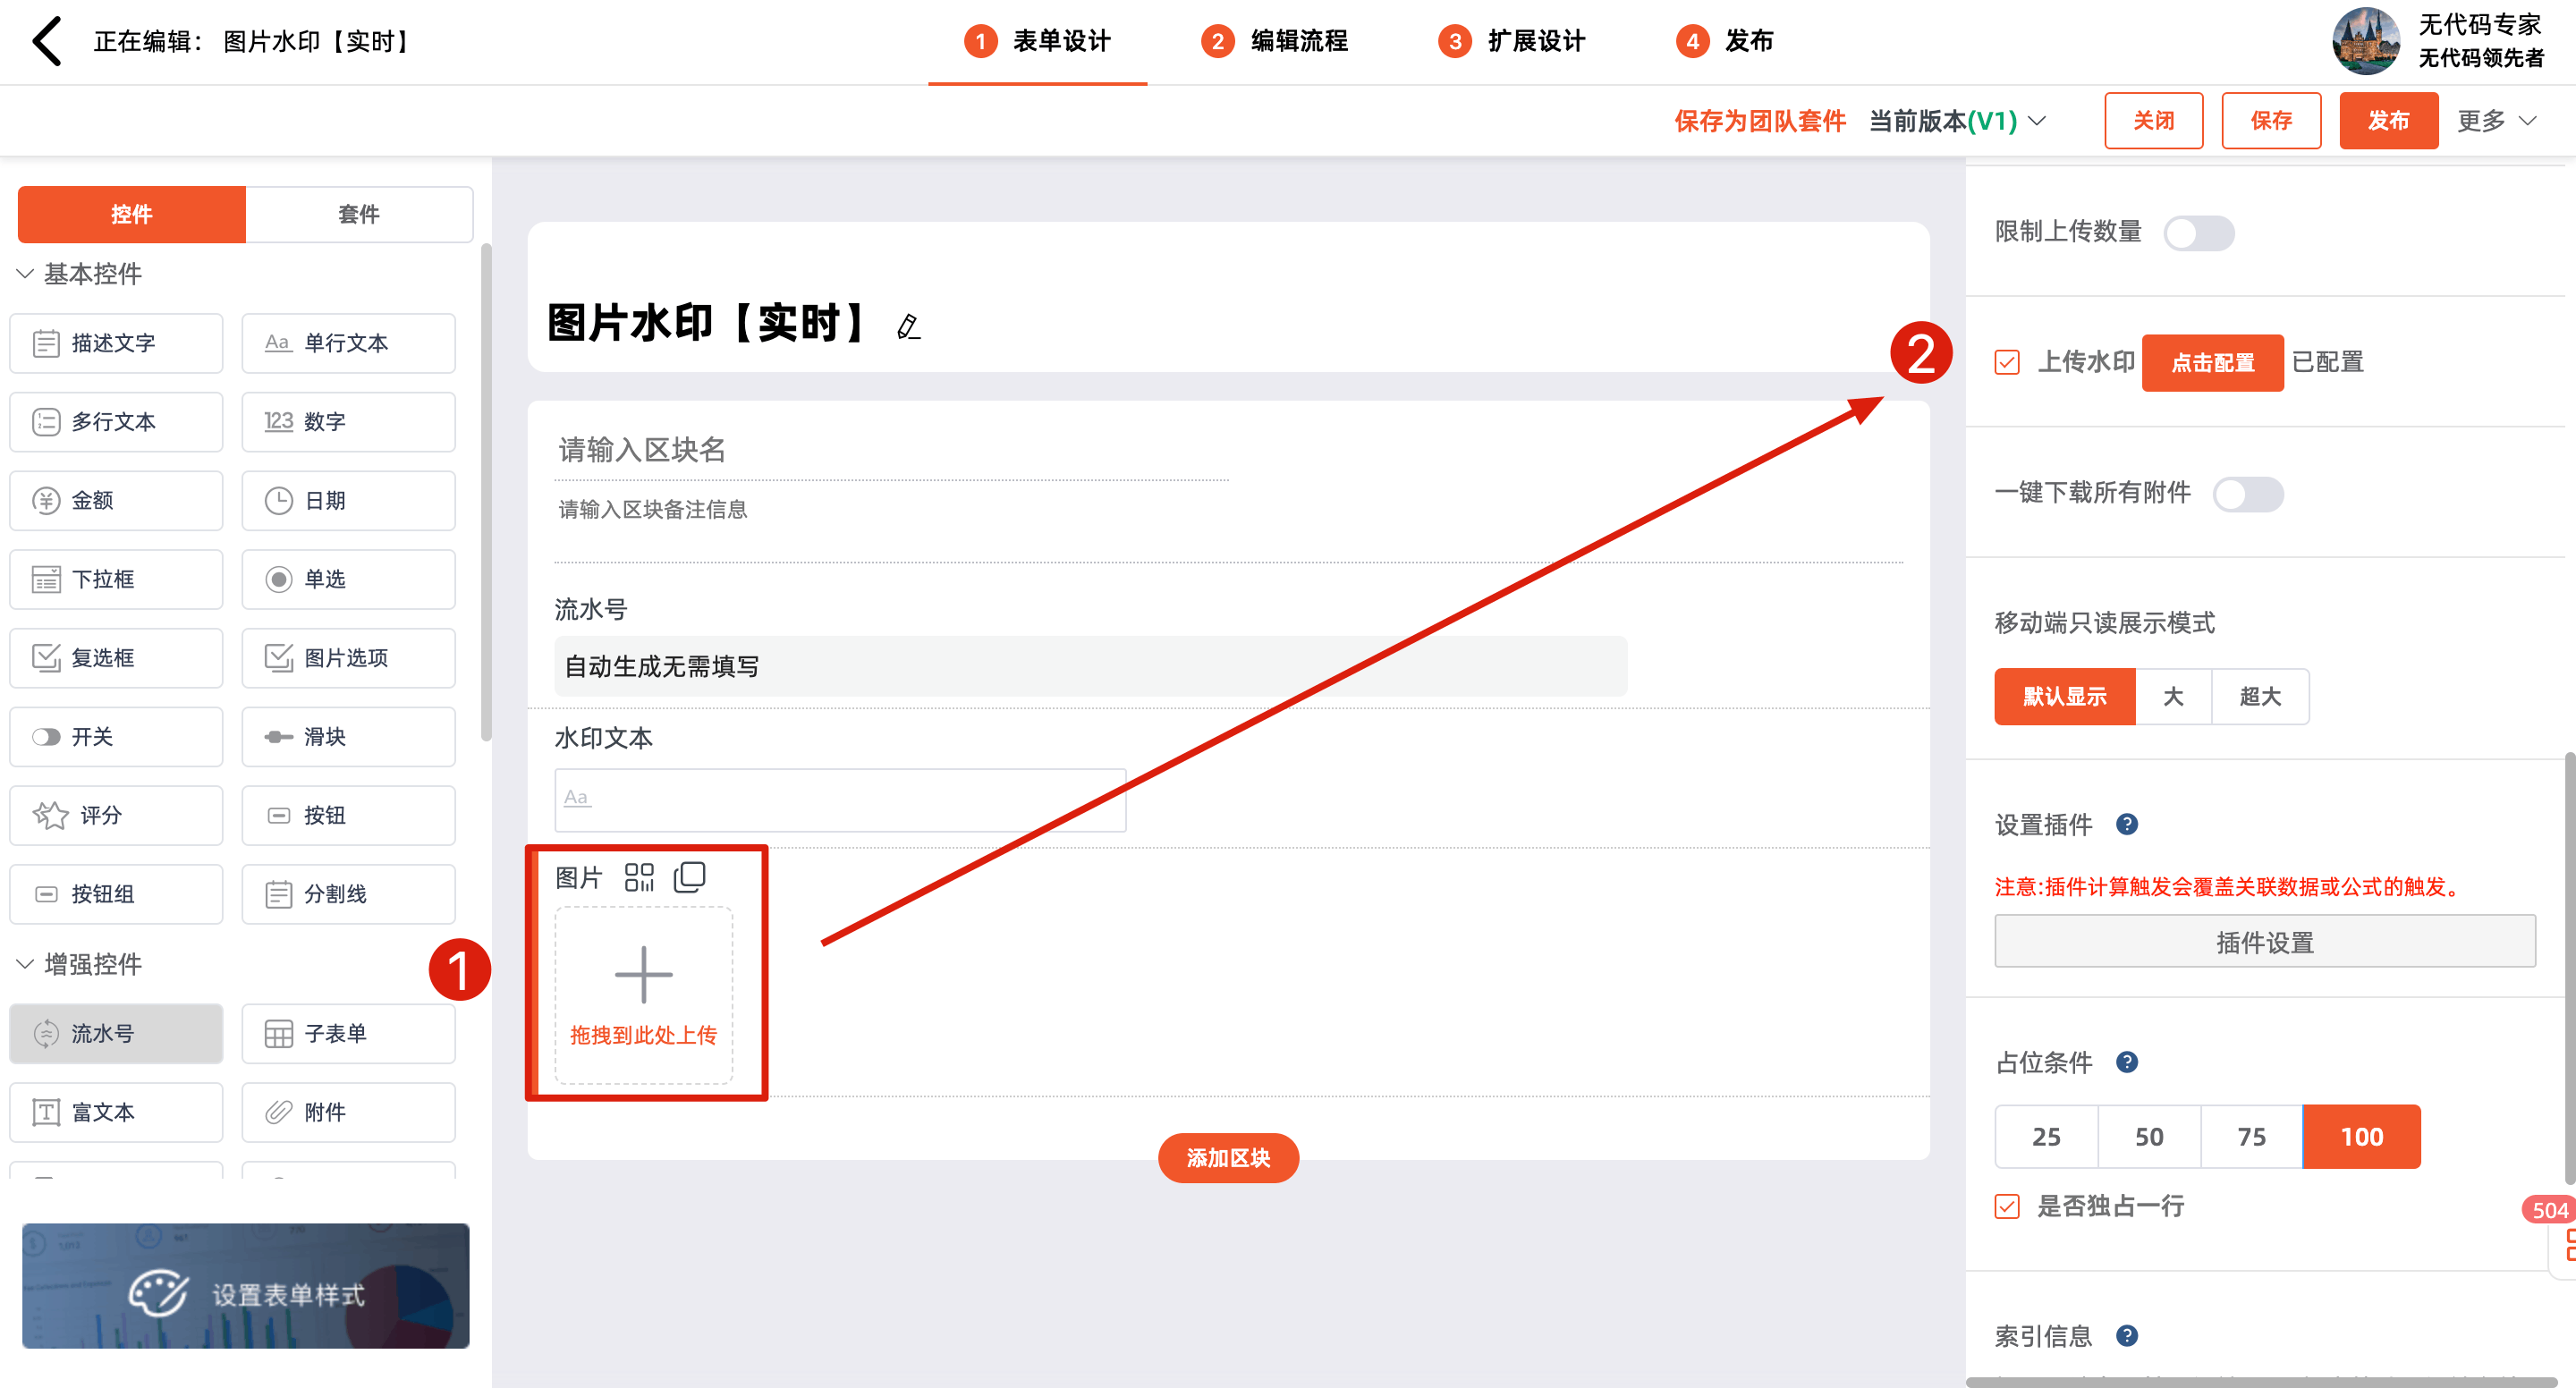The image size is (2576, 1388).
Task: Open help icon beside 索引信息
Action: coord(2127,1335)
